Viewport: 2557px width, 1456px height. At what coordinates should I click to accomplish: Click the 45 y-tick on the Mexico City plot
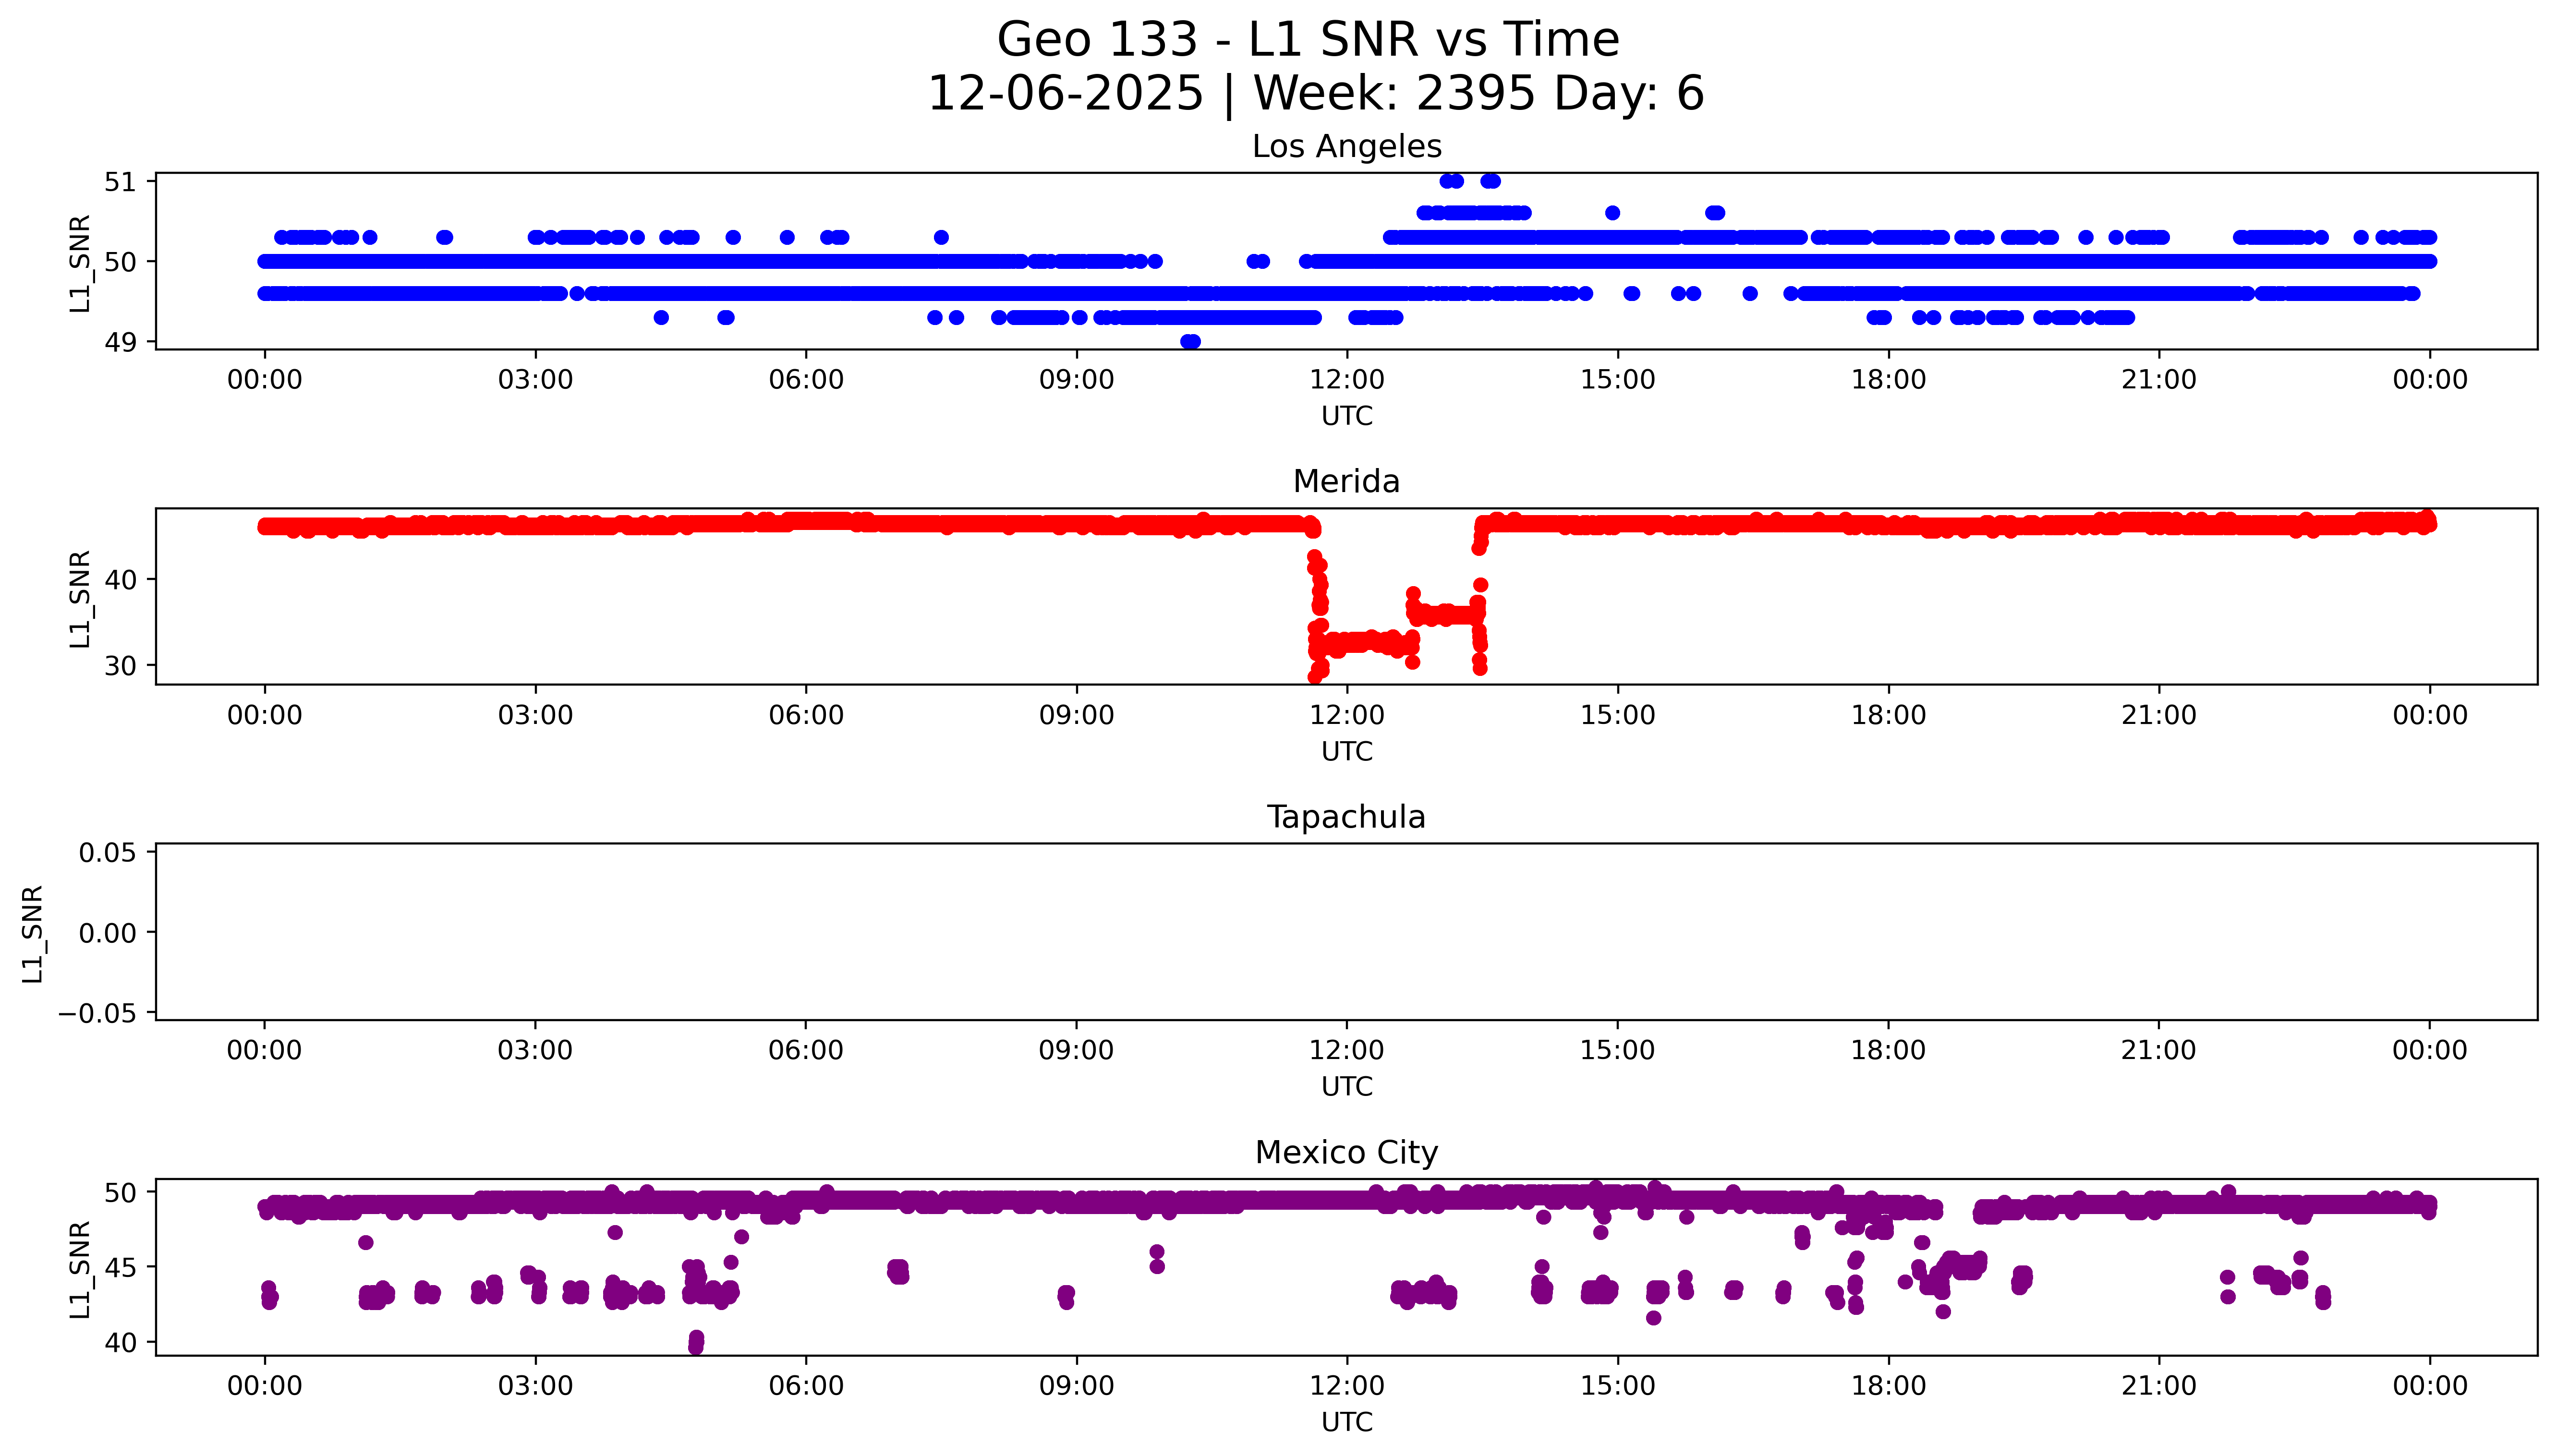tap(120, 1267)
